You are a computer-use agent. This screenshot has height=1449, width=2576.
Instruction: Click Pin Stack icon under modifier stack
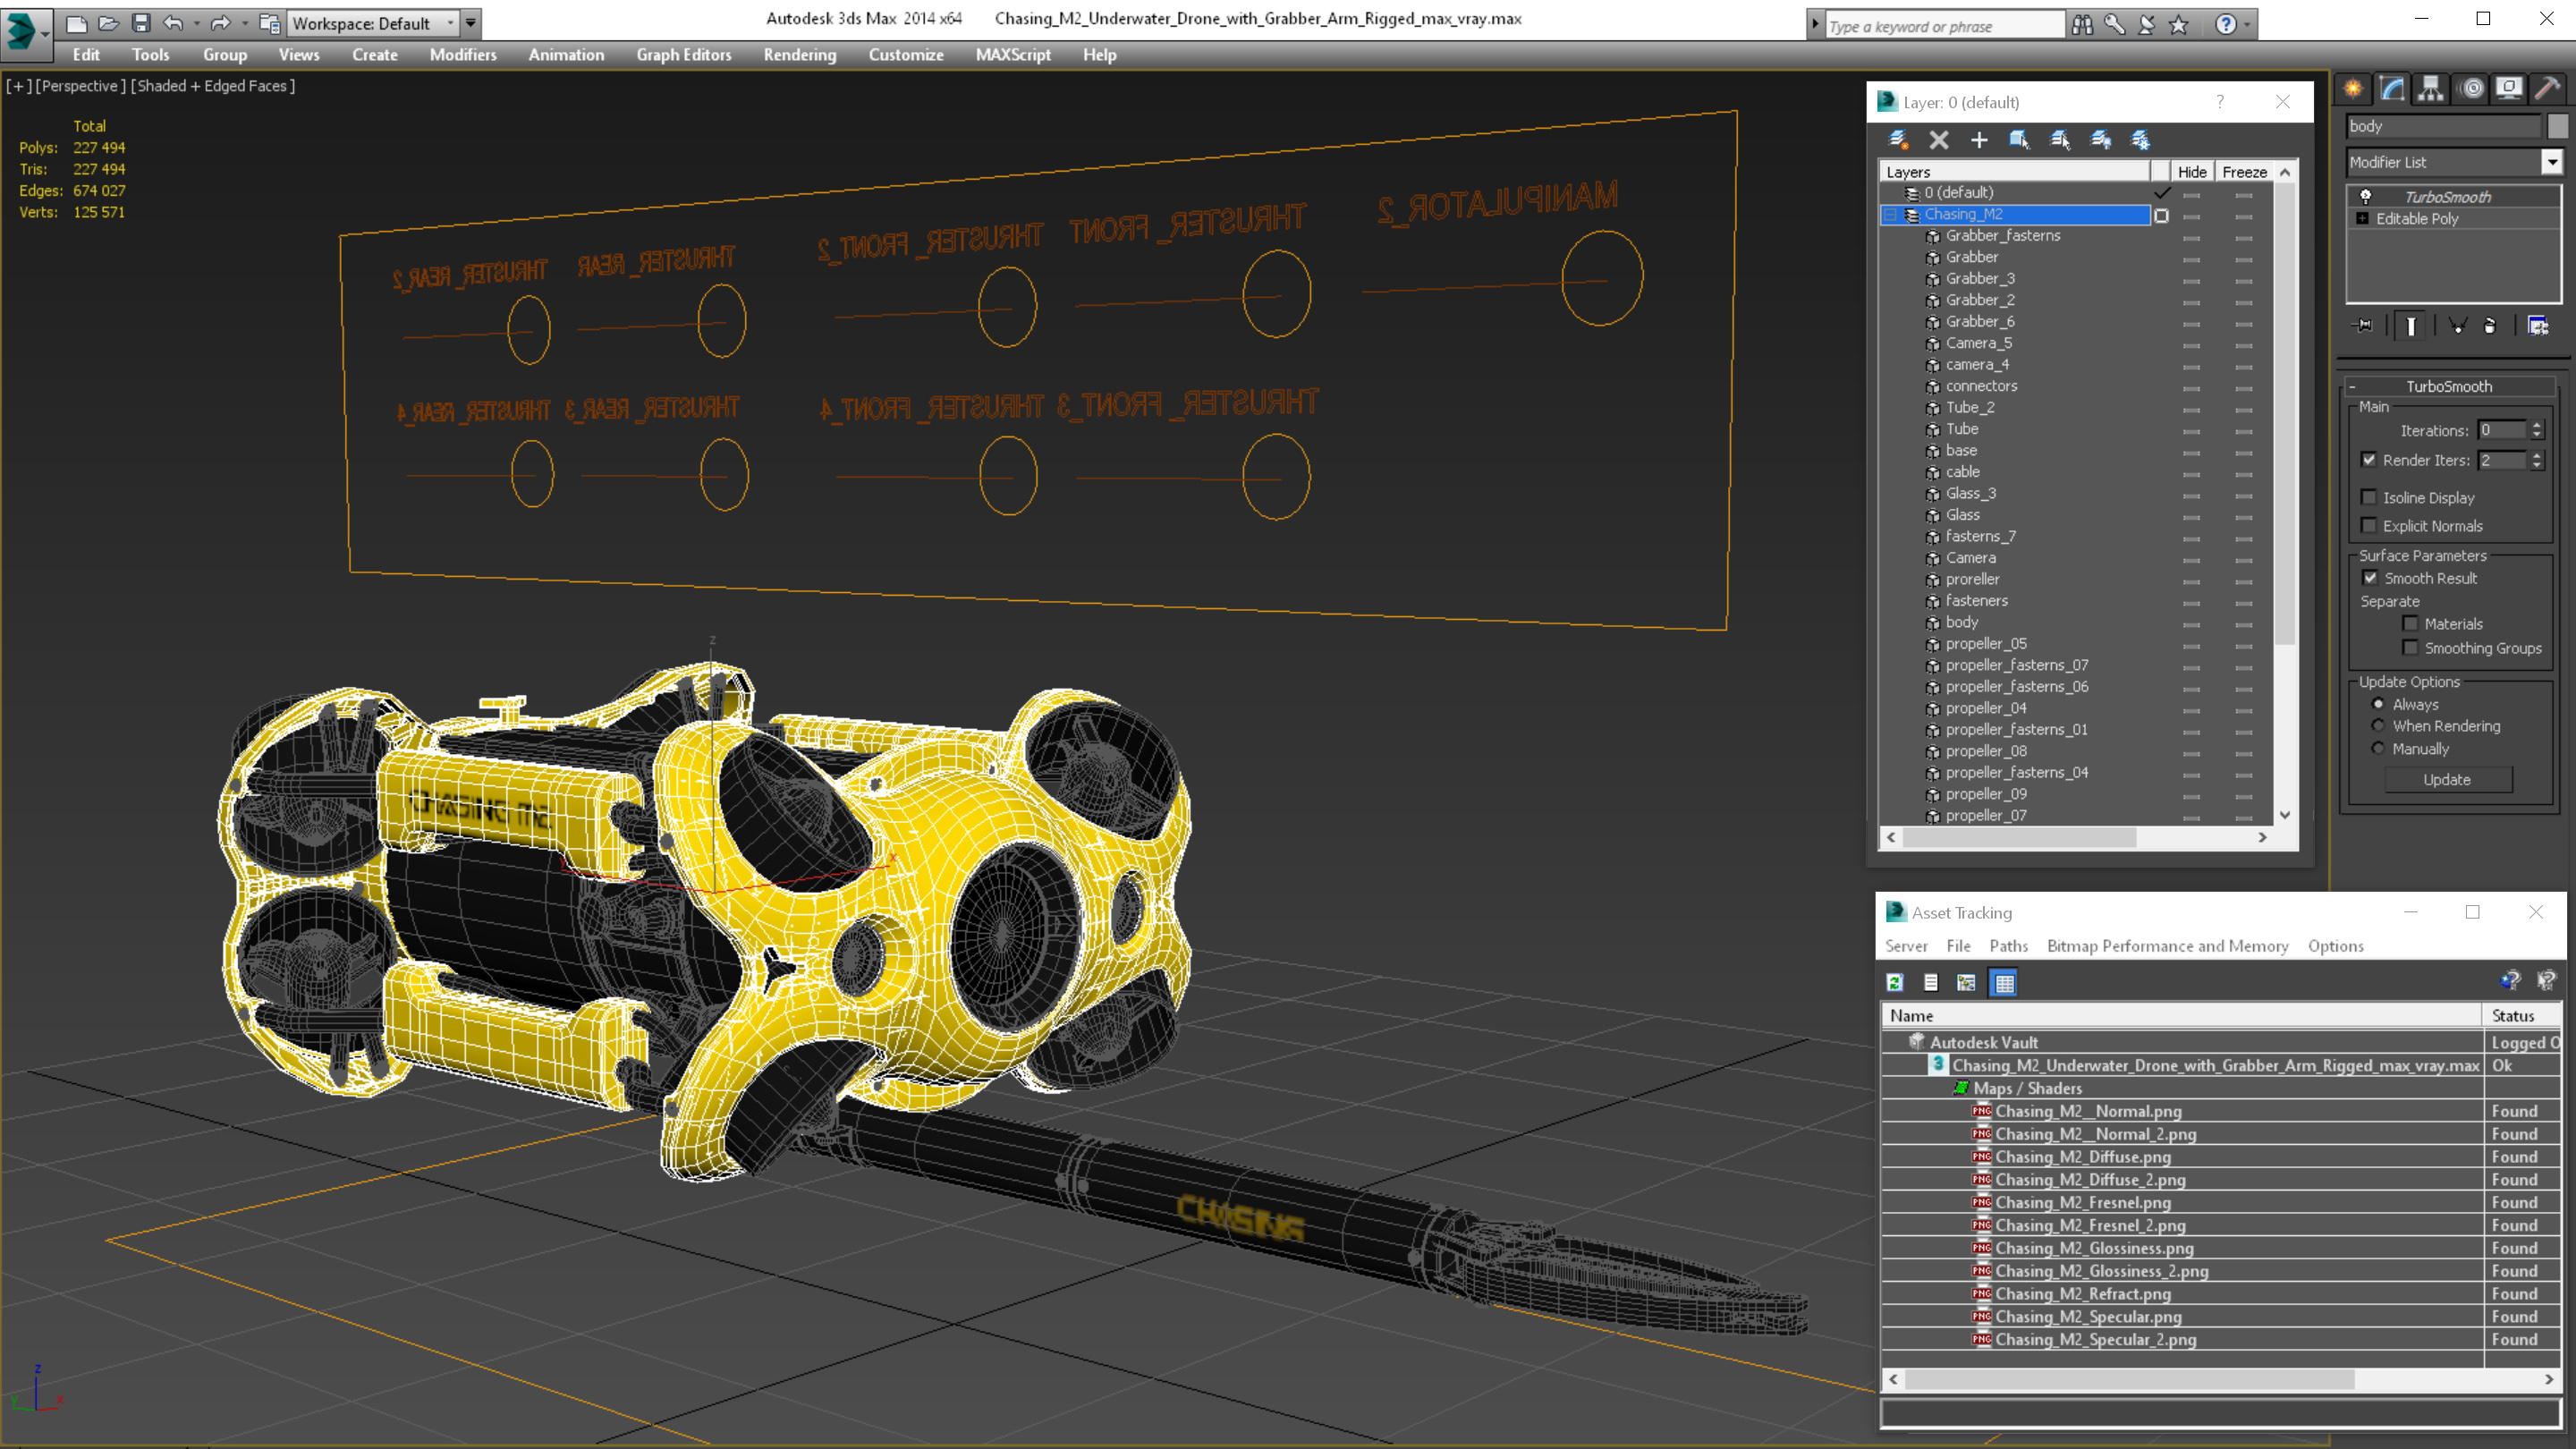tap(2364, 326)
